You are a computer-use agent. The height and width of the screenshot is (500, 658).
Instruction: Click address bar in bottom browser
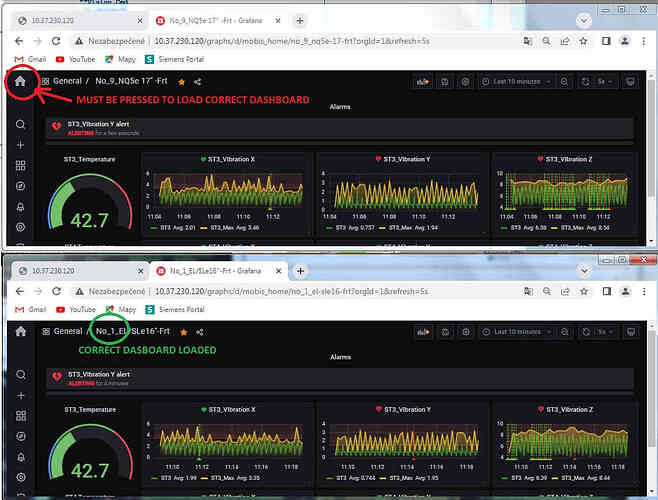coord(294,291)
